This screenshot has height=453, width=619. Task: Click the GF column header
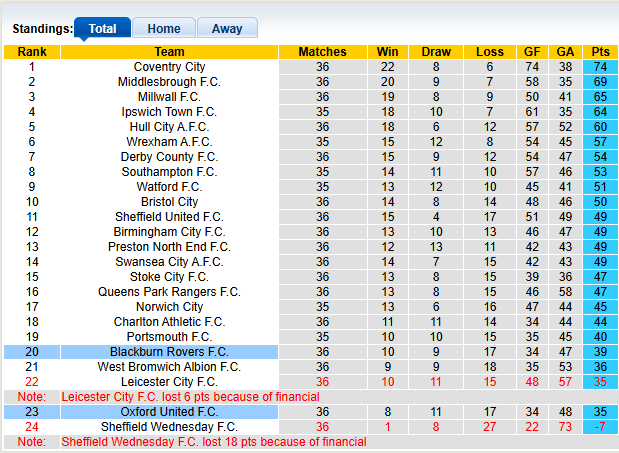[x=532, y=52]
